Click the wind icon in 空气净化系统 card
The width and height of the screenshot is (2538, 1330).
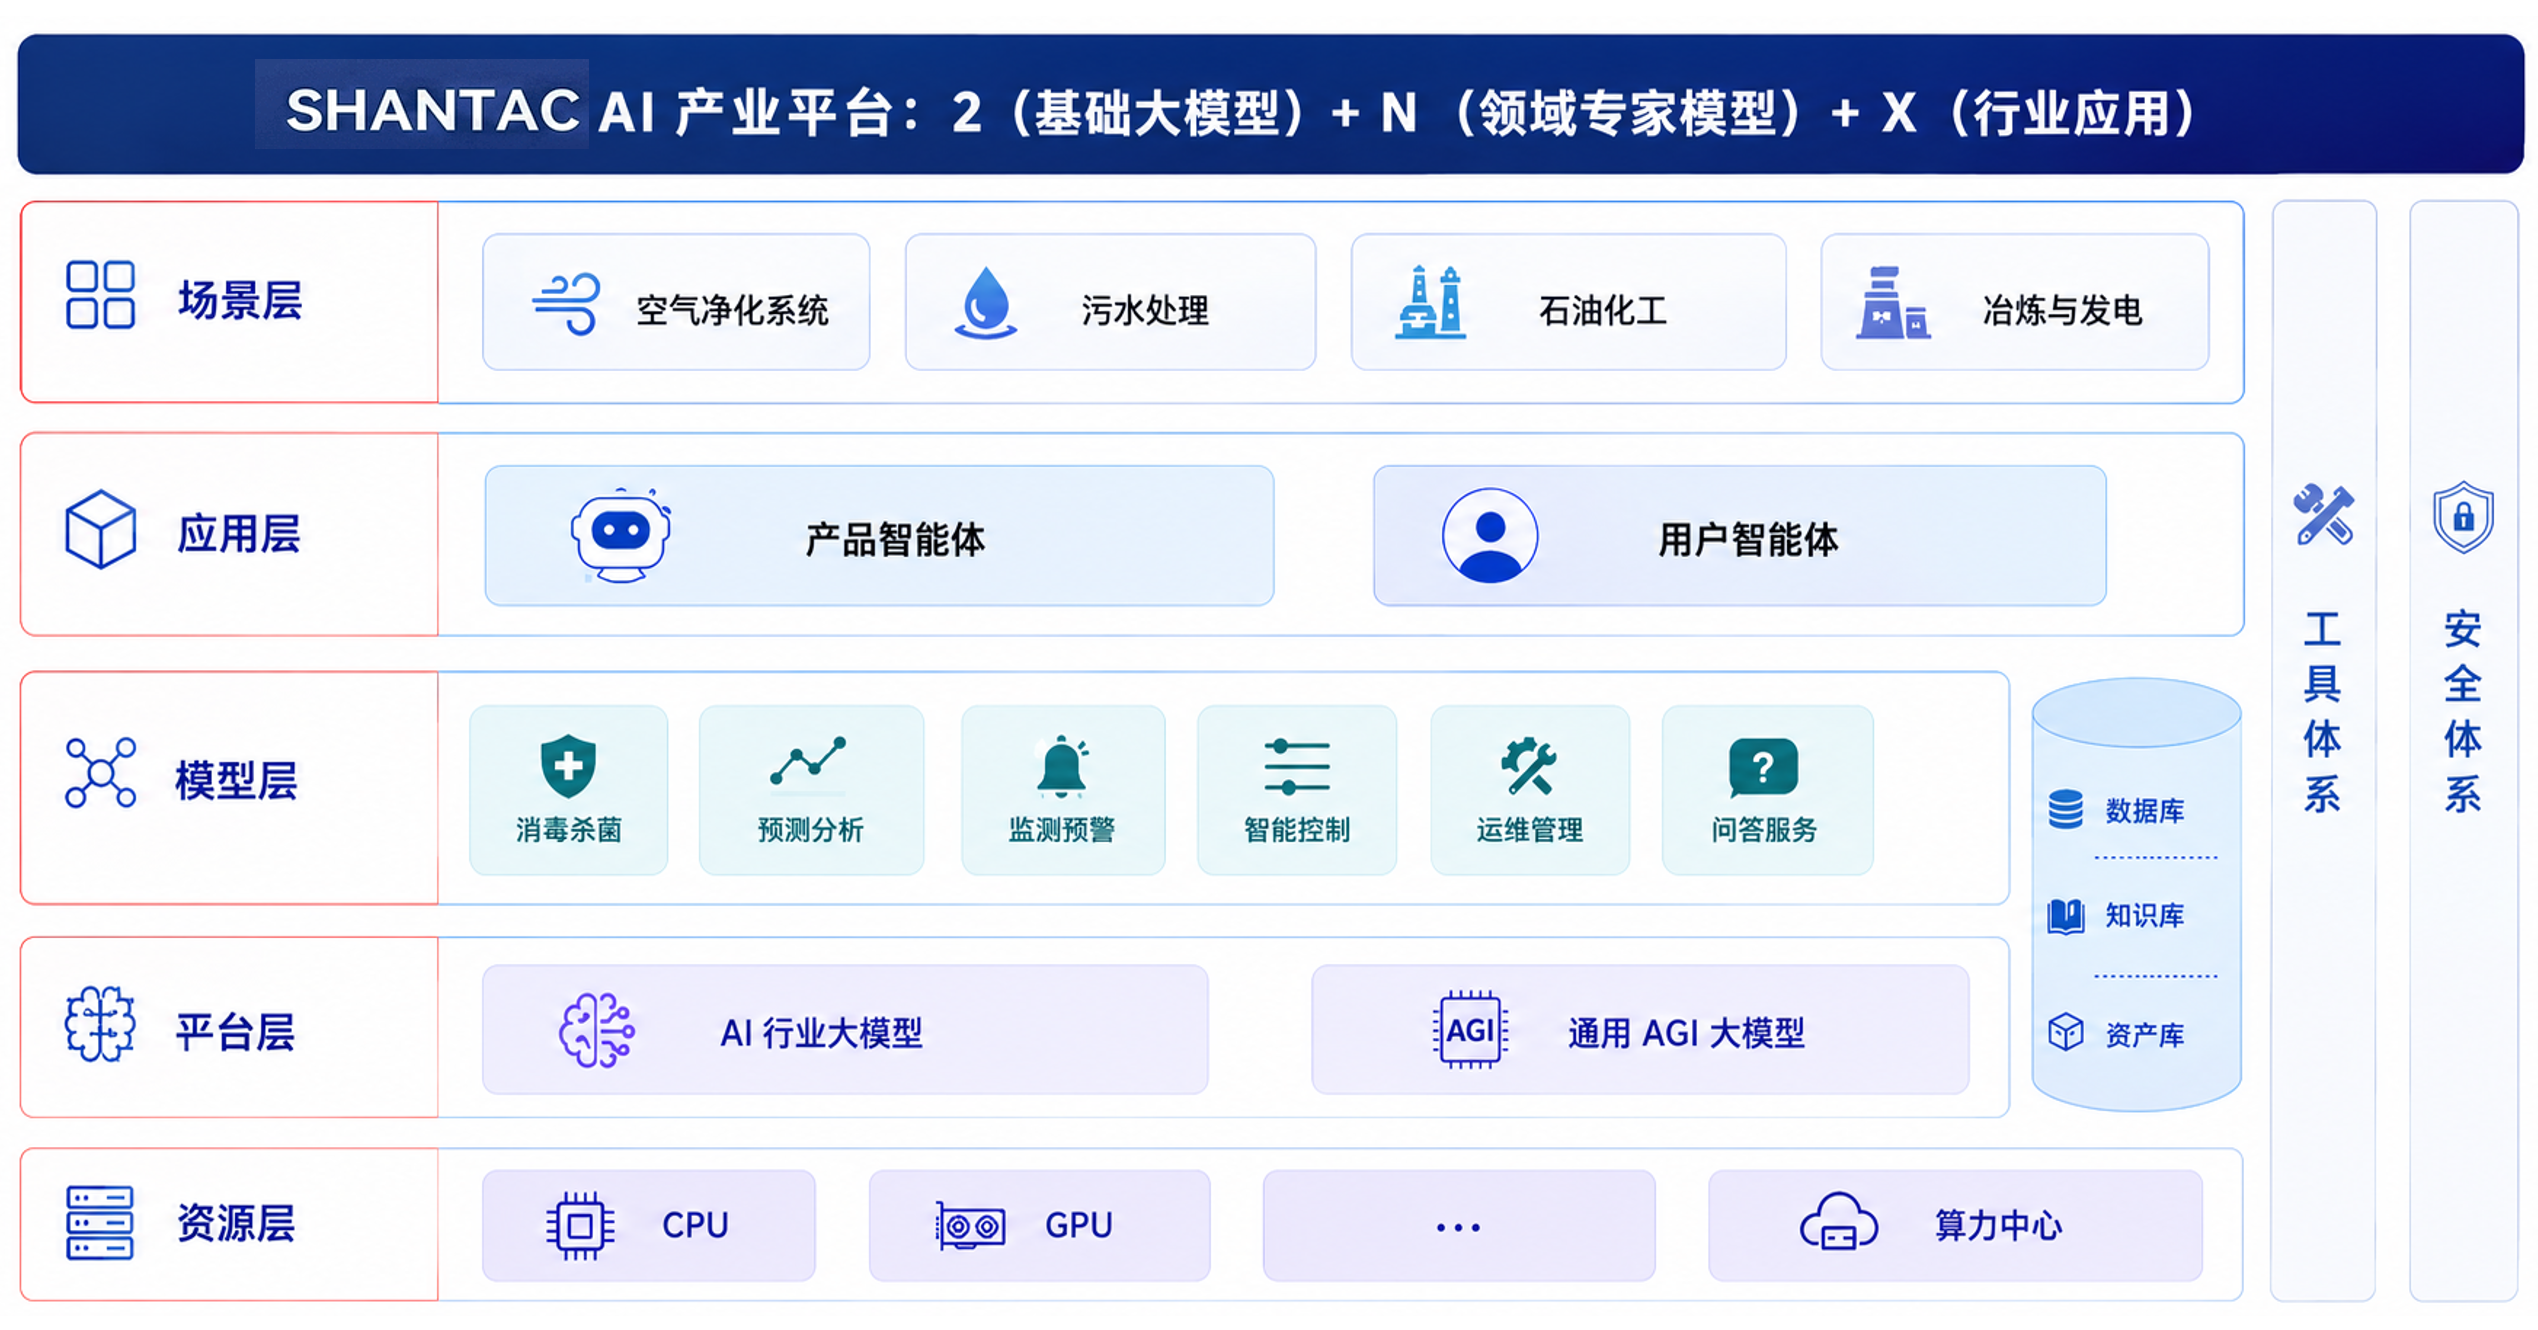566,303
